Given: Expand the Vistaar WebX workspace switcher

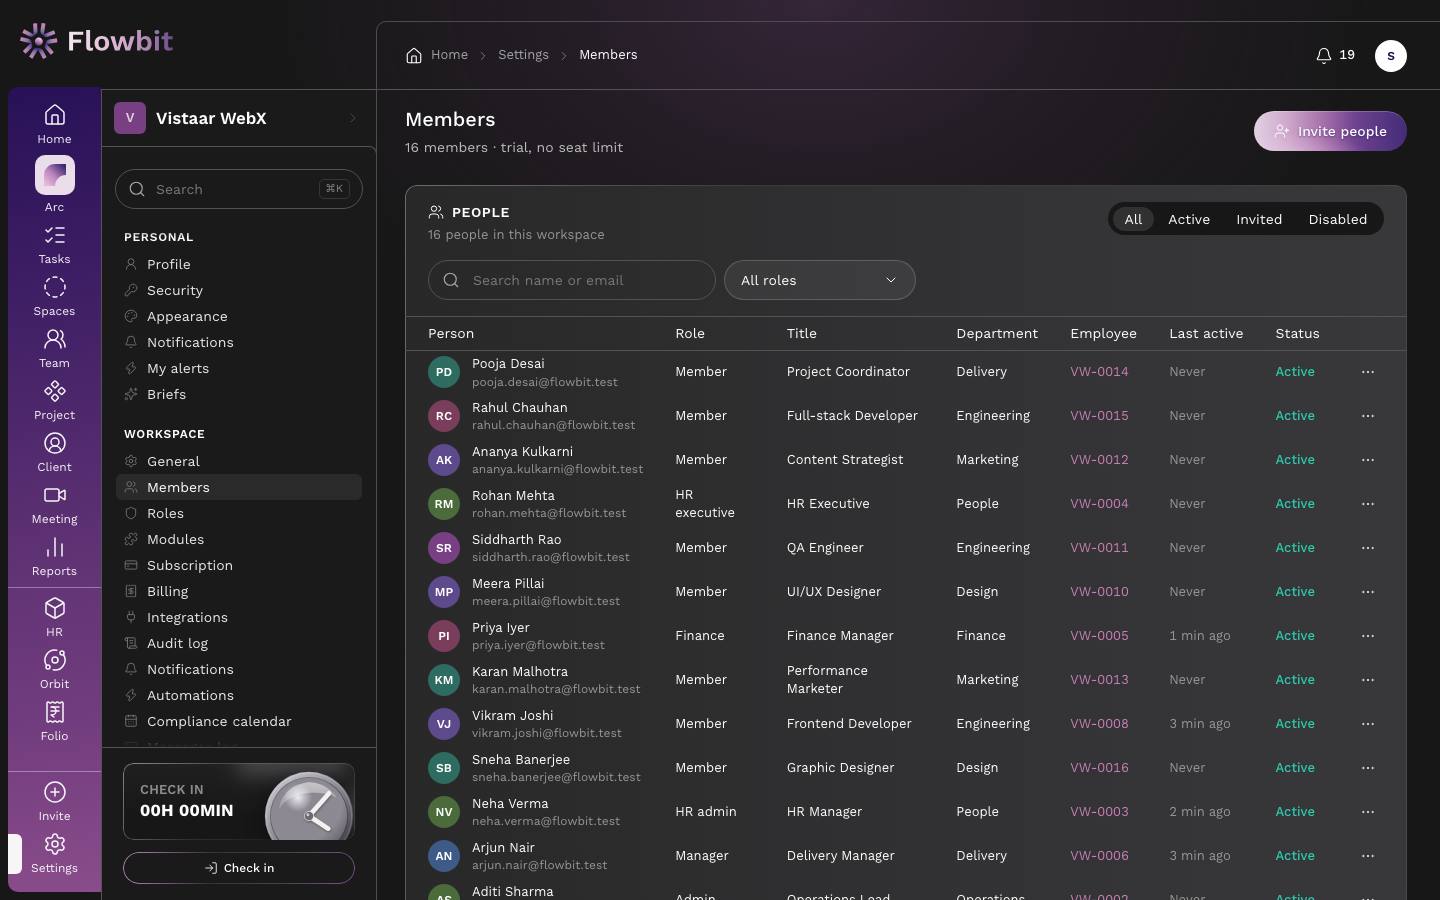Looking at the screenshot, I should pyautogui.click(x=239, y=118).
